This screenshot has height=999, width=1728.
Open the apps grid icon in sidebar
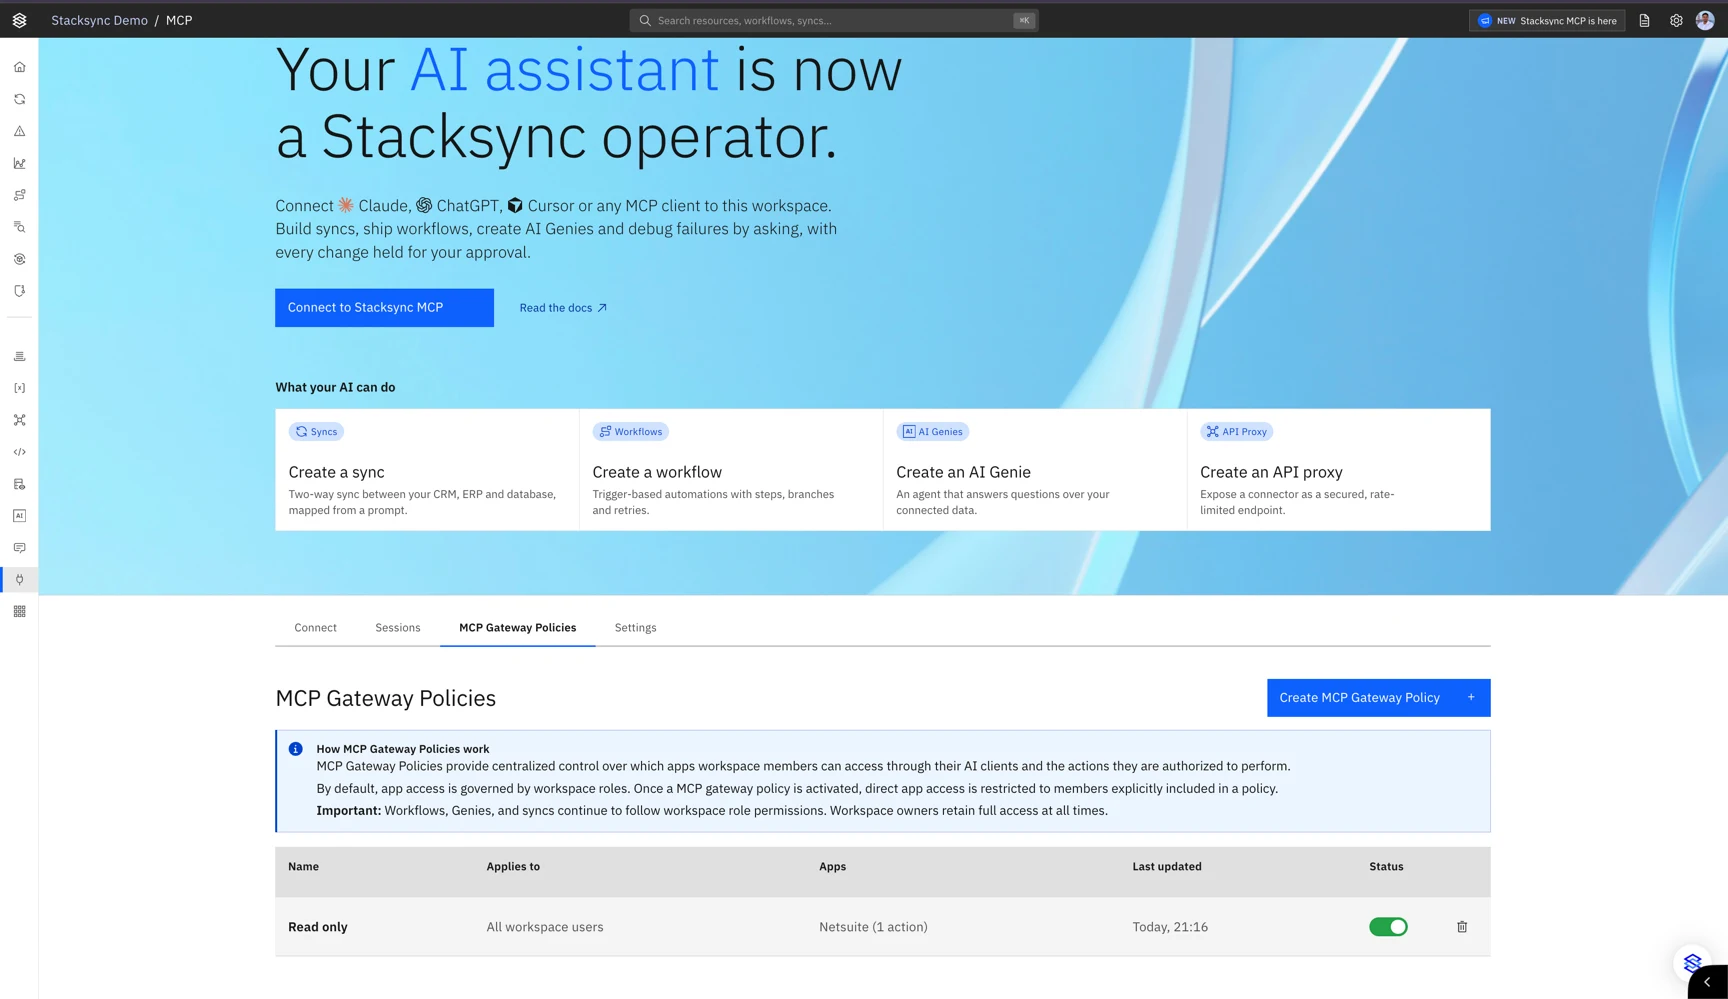[19, 611]
